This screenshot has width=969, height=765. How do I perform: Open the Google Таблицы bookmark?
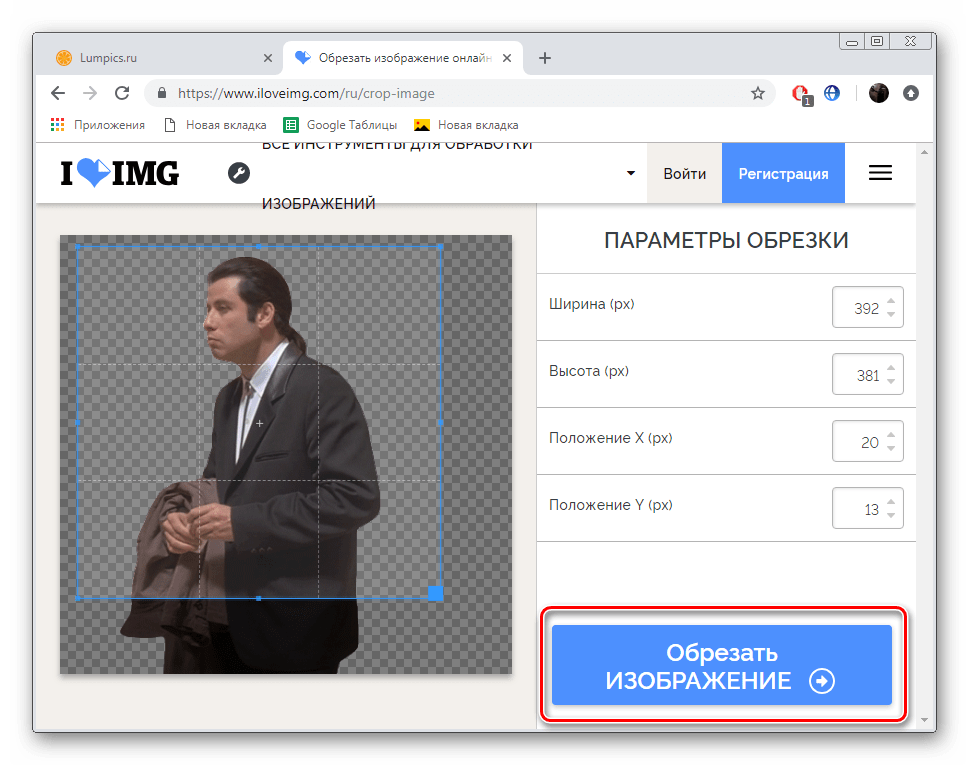pyautogui.click(x=340, y=125)
